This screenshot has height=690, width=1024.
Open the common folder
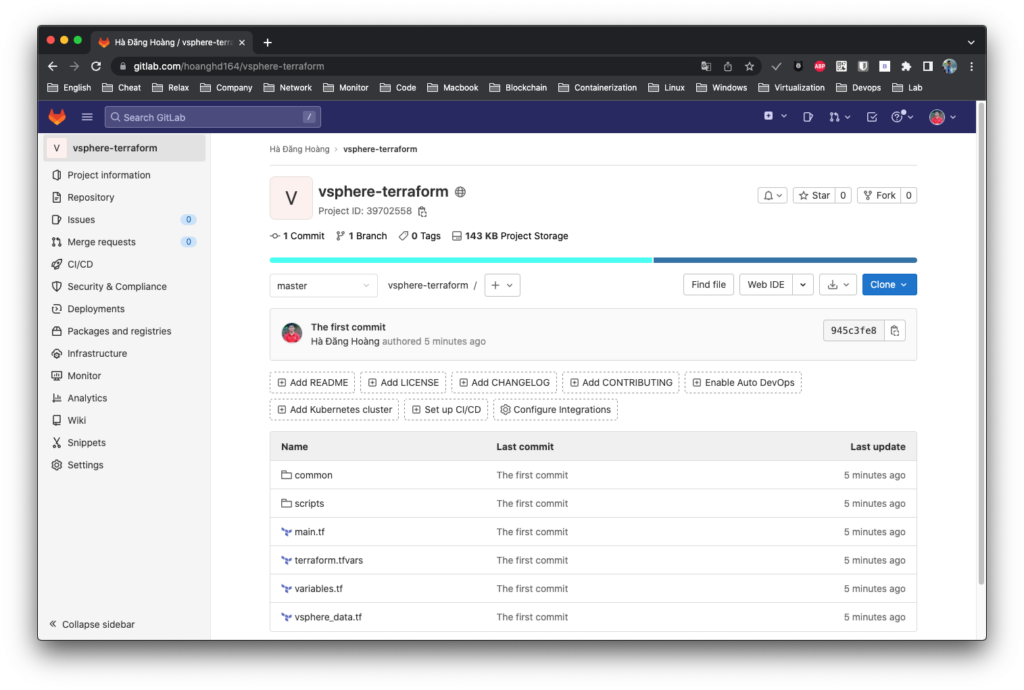pyautogui.click(x=313, y=475)
